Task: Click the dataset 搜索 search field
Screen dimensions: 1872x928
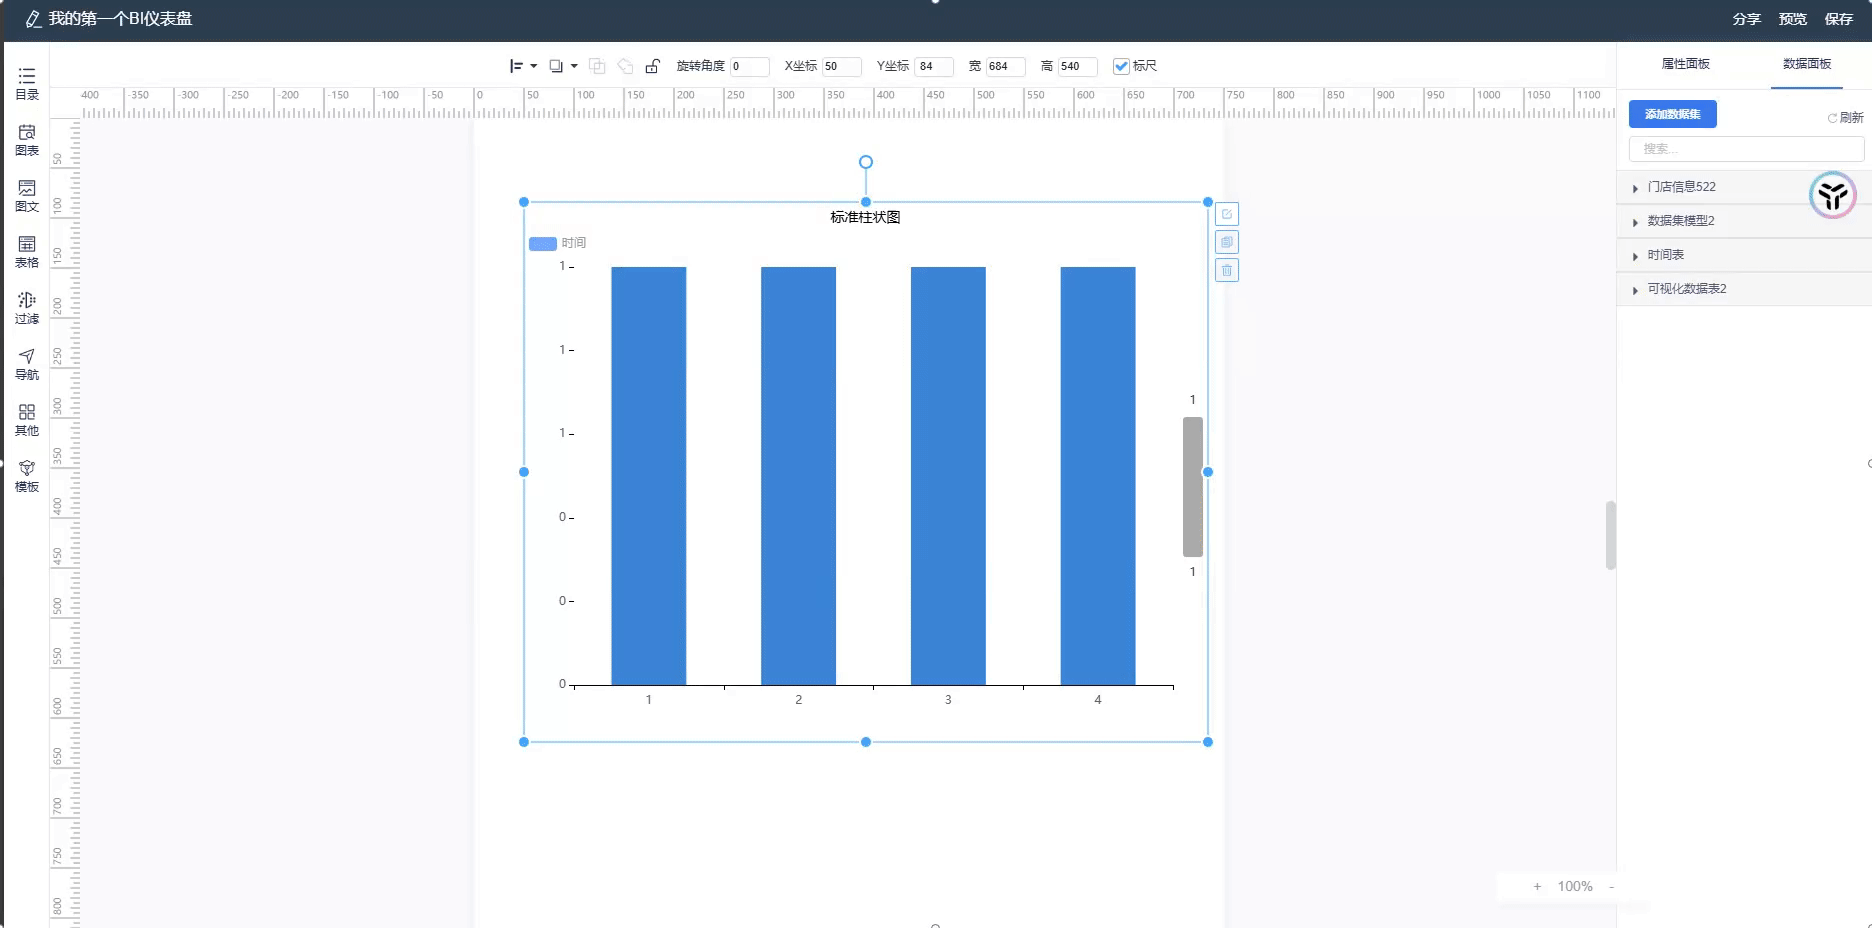Action: (1746, 149)
